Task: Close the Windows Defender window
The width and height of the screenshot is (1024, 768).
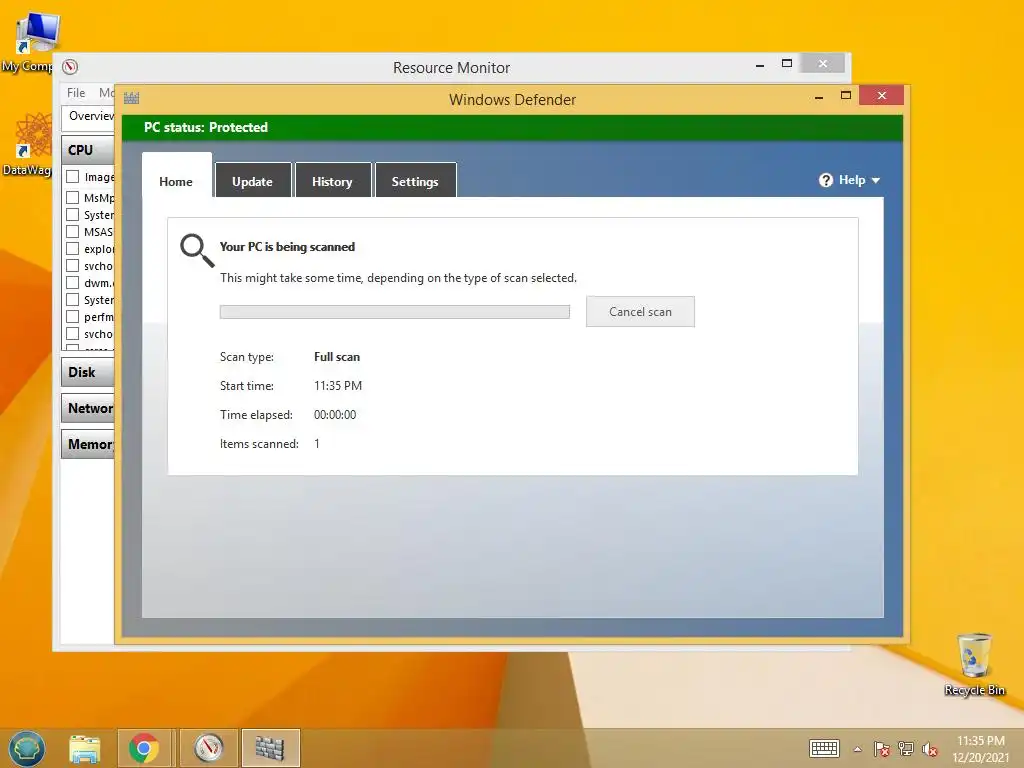Action: [882, 95]
